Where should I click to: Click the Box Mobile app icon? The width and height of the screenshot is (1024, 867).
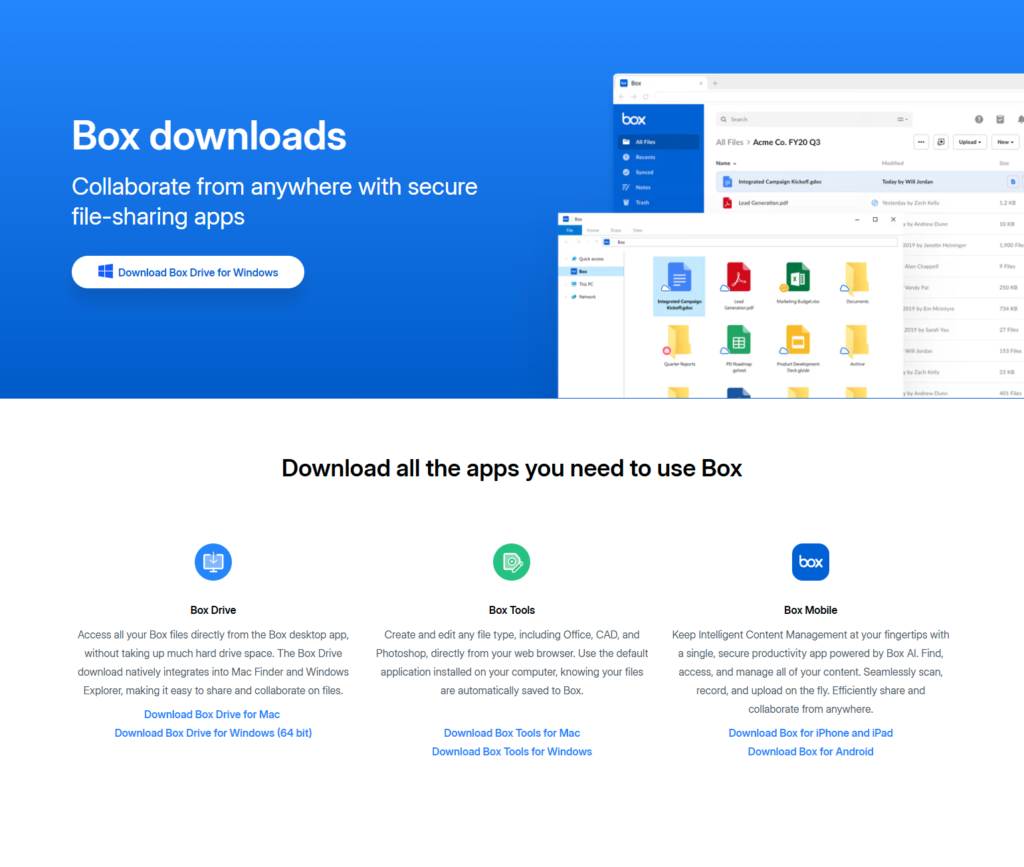[810, 561]
